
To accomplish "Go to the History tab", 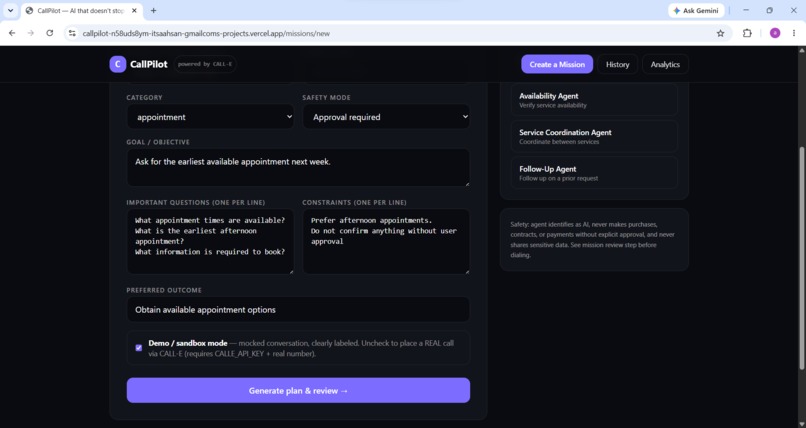I will tap(617, 64).
